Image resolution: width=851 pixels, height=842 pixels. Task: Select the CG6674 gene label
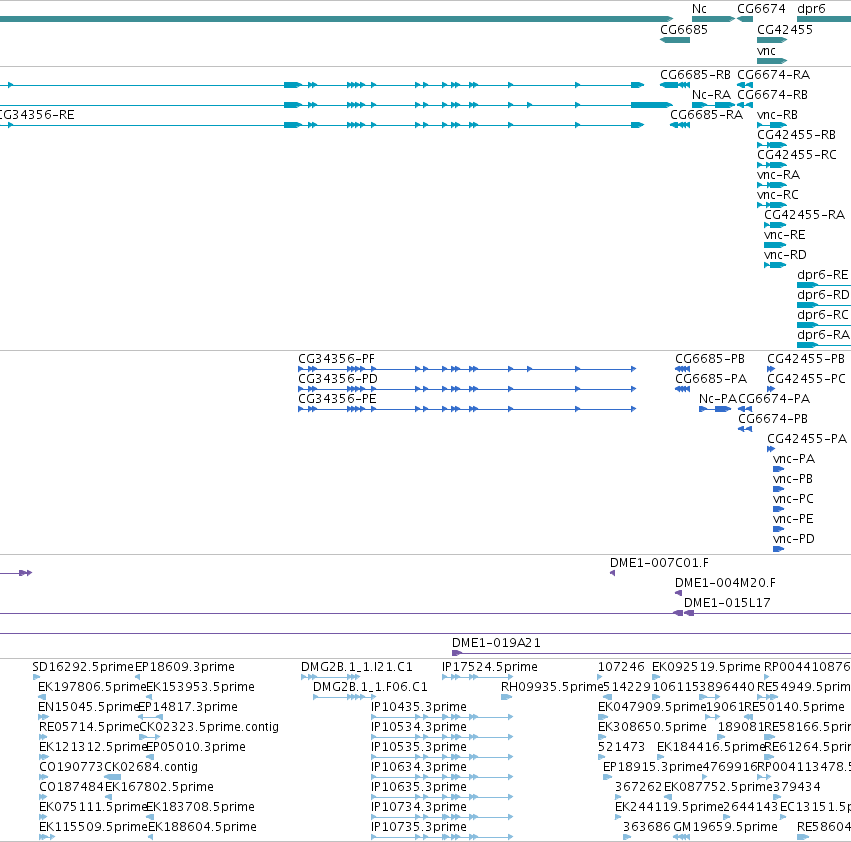(761, 9)
